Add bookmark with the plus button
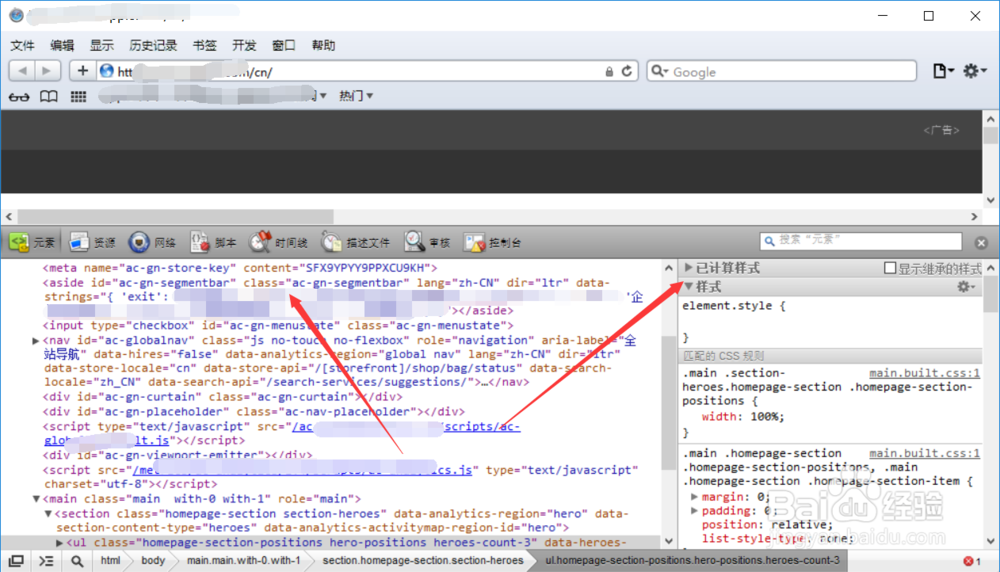Image resolution: width=1000 pixels, height=572 pixels. (x=82, y=71)
